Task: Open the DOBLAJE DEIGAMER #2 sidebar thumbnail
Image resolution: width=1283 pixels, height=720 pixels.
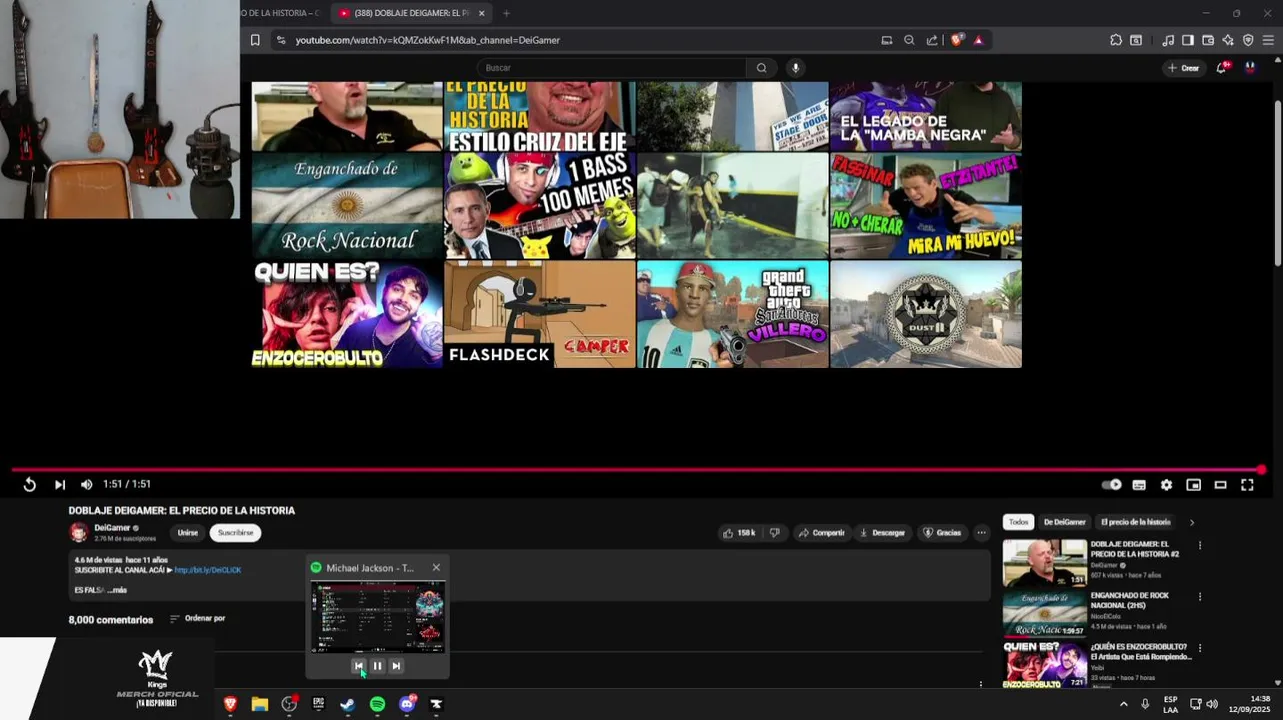Action: 1045,563
